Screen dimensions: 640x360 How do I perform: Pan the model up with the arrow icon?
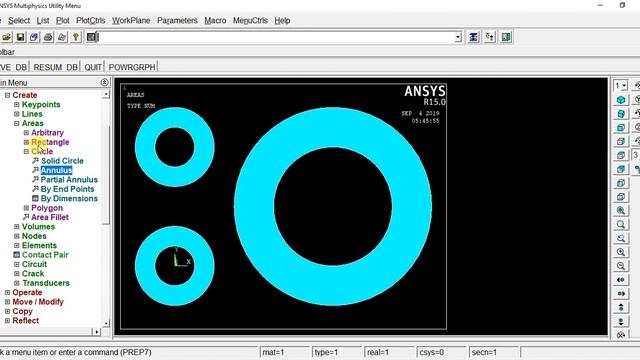click(621, 308)
